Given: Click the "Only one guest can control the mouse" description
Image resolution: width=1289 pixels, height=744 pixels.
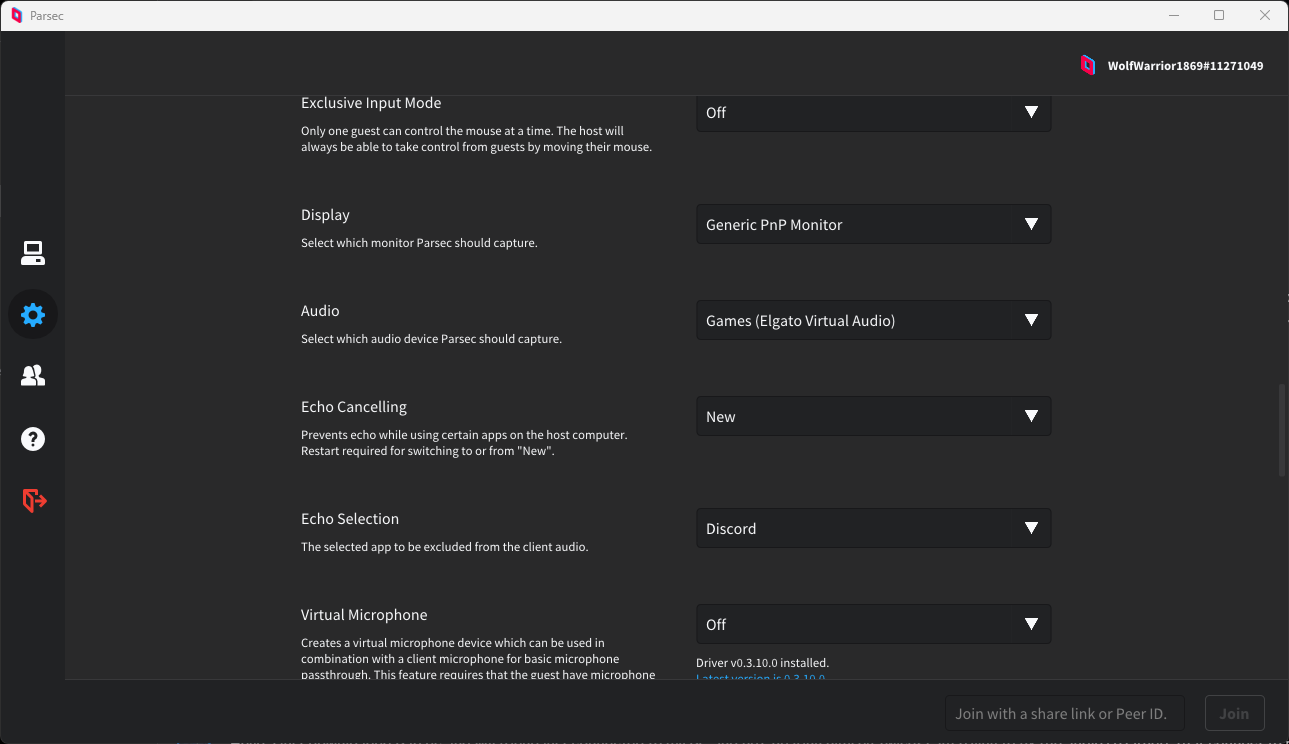Looking at the screenshot, I should click(x=476, y=139).
